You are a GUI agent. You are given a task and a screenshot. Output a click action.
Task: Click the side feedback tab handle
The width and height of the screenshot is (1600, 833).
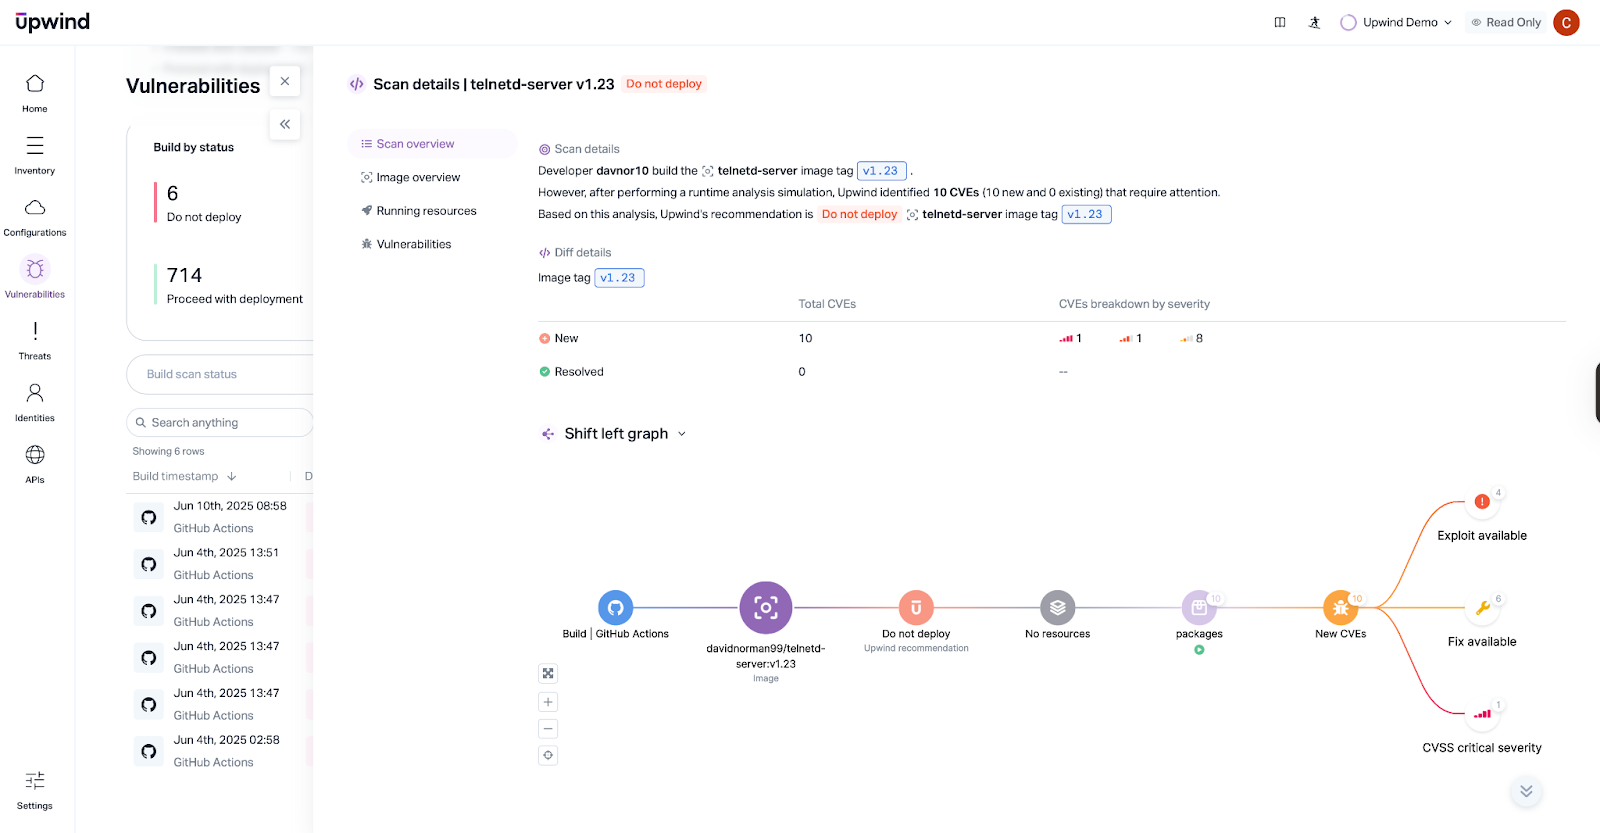(x=1597, y=392)
